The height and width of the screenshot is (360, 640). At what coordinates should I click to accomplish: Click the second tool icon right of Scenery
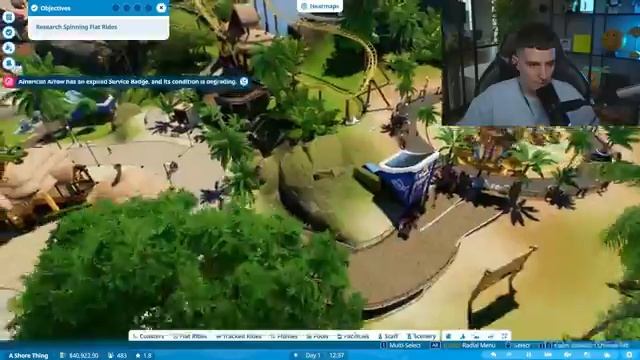[462, 336]
